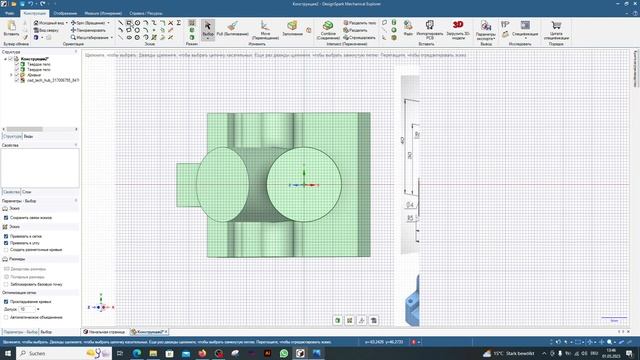The width and height of the screenshot is (640, 360).
Task: Open Начальная страница document tab
Action: click(x=104, y=332)
